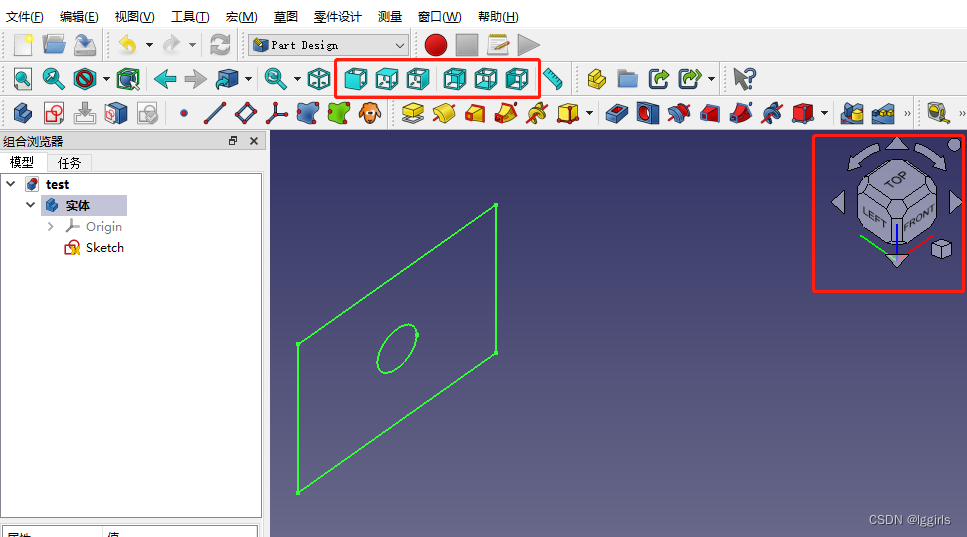967x537 pixels.
Task: Toggle bounding box selection icon
Action: coord(128,79)
